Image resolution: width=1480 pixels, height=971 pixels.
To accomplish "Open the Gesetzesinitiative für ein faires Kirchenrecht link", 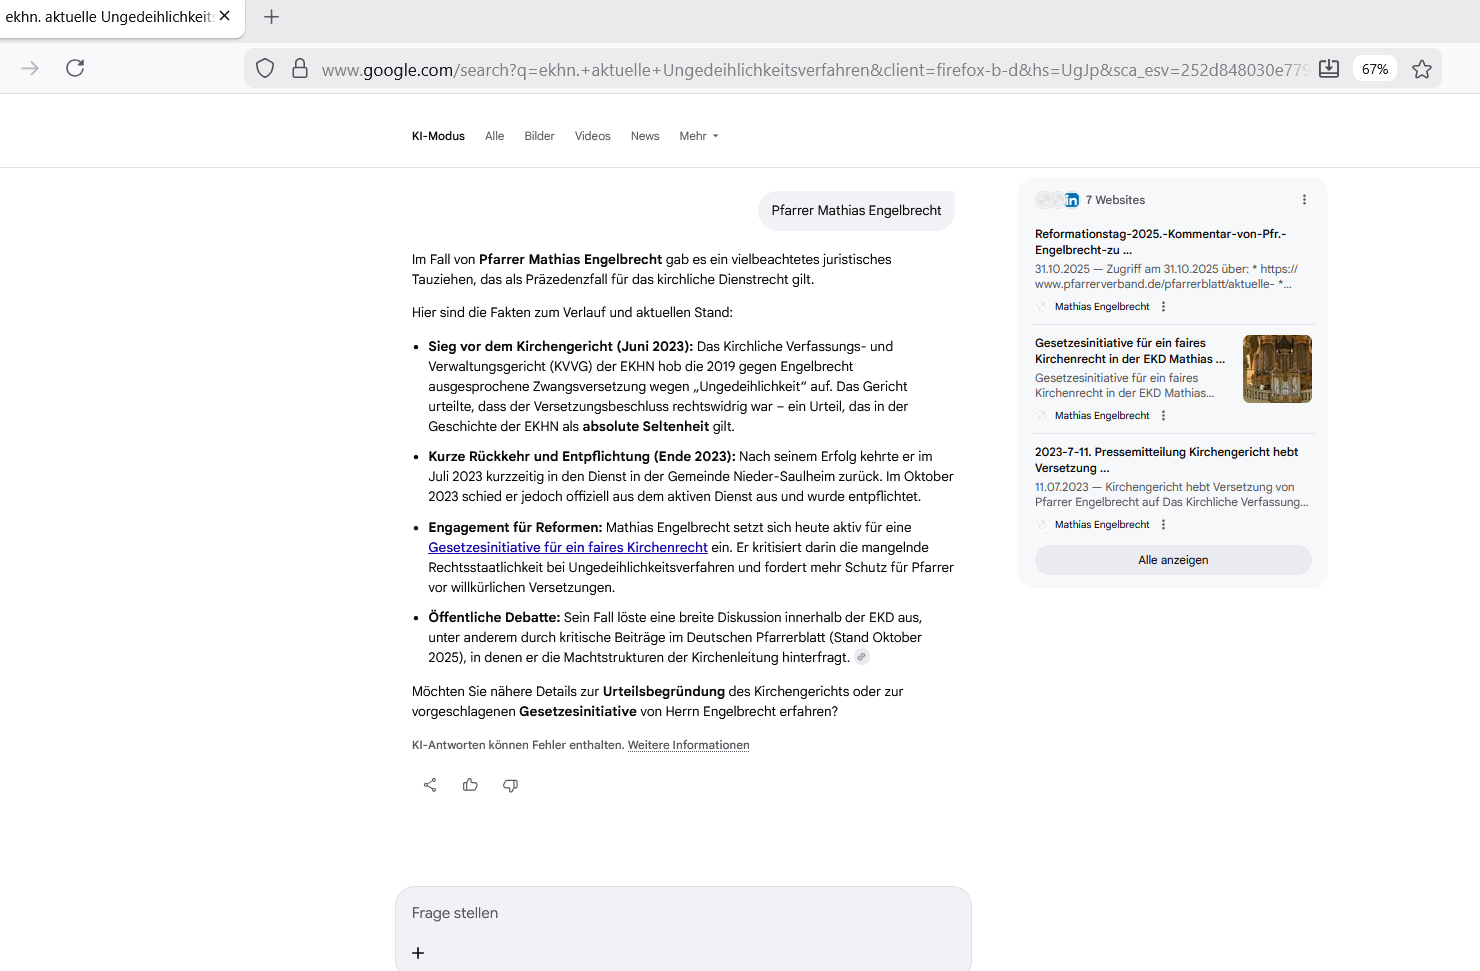I will coord(568,547).
